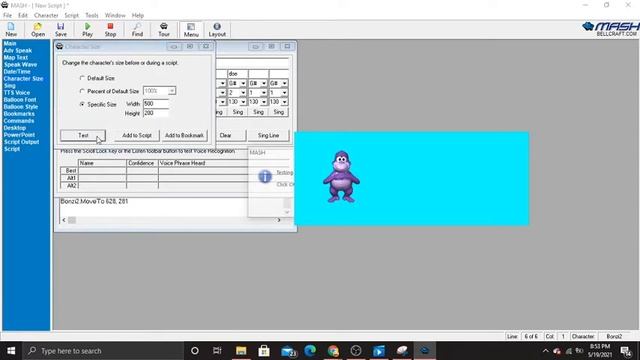
Task: Open the Windows Start menu
Action: [11, 351]
